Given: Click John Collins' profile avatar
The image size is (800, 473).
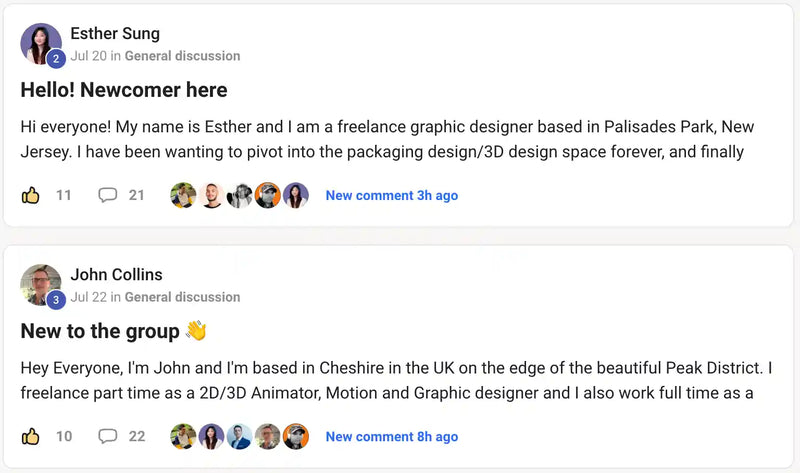Looking at the screenshot, I should pyautogui.click(x=41, y=285).
